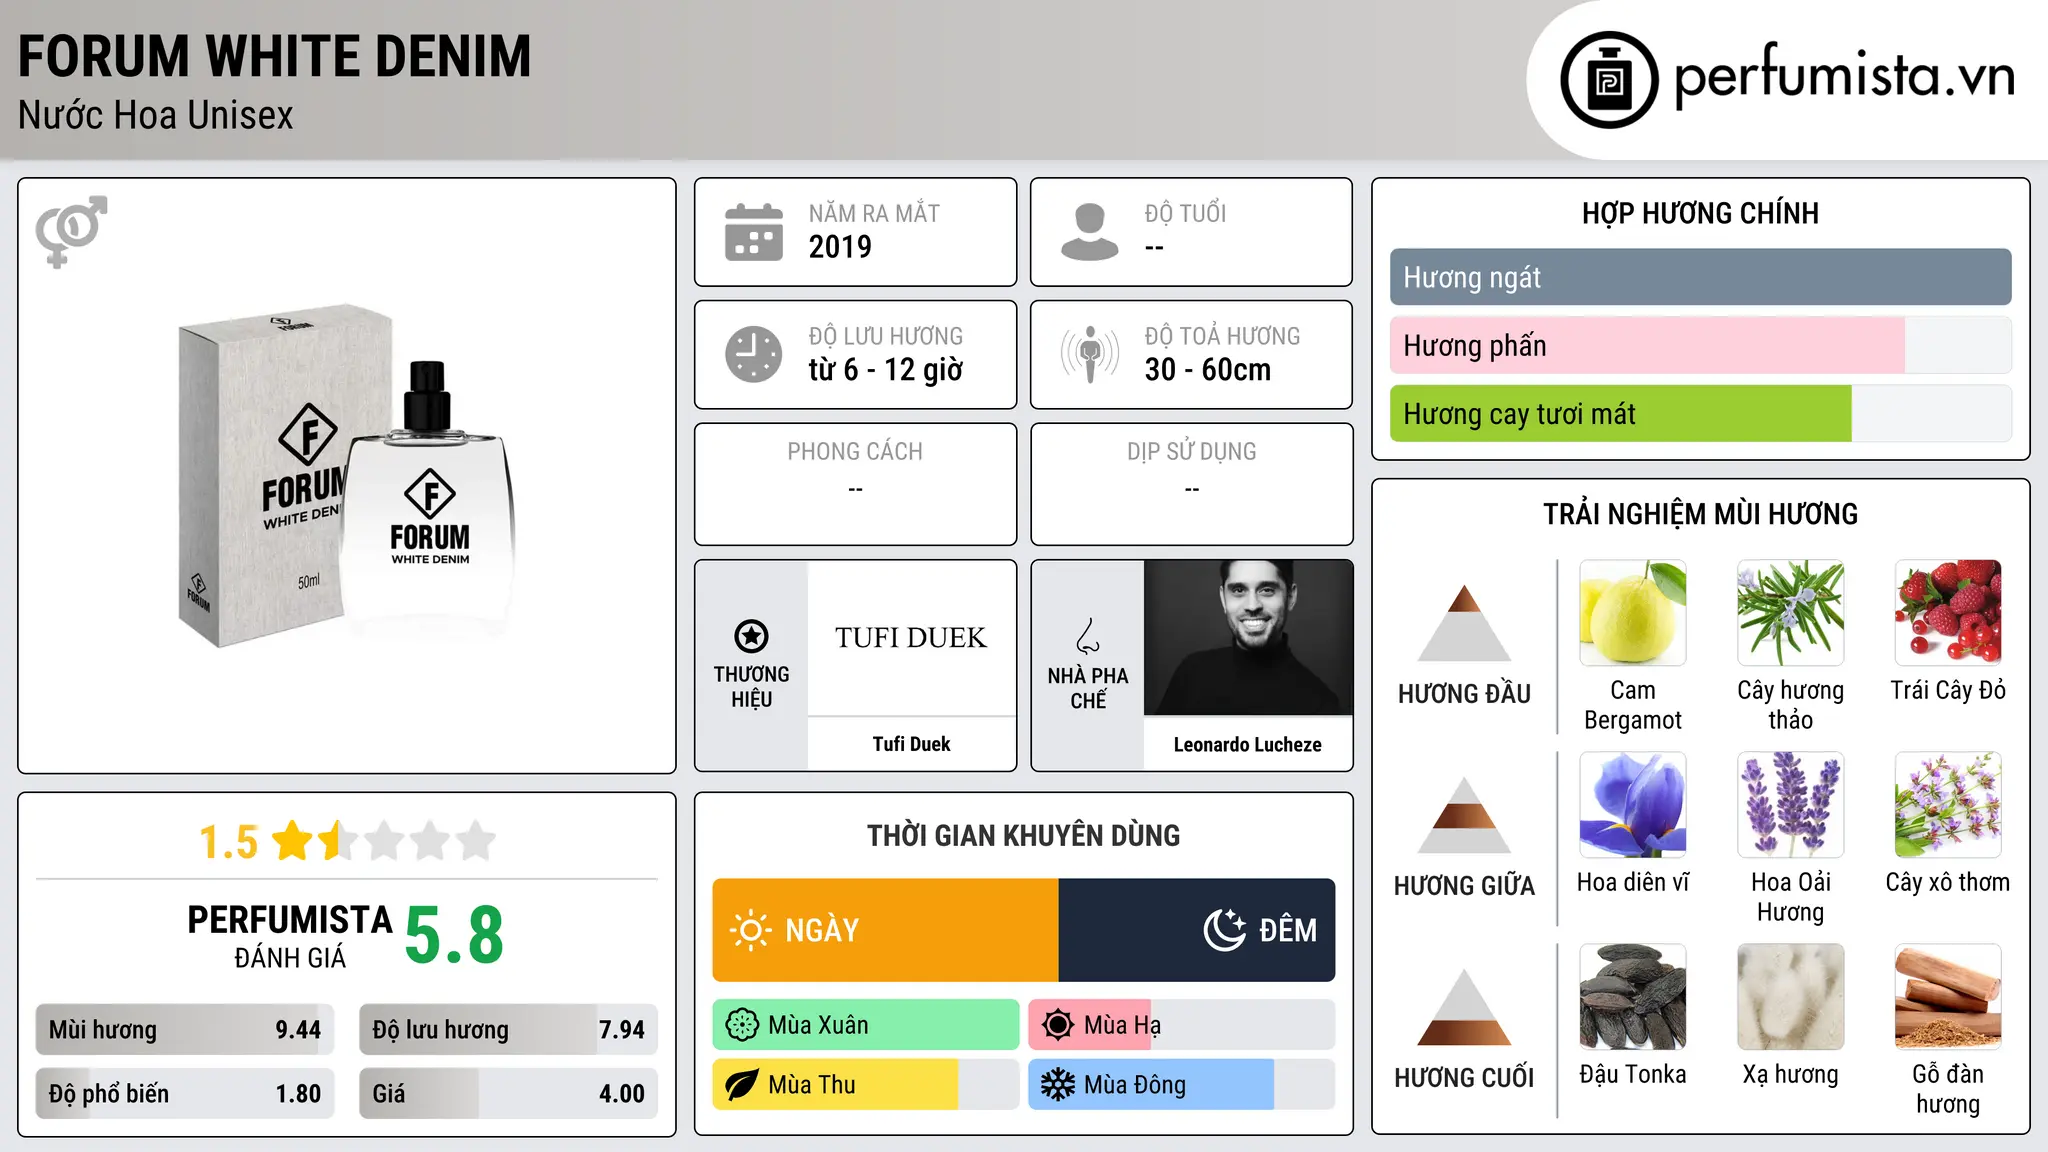Viewport: 2048px width, 1152px height.
Task: Click the HỢP HƯƠNG CHÍNH heading
Action: tap(1700, 213)
